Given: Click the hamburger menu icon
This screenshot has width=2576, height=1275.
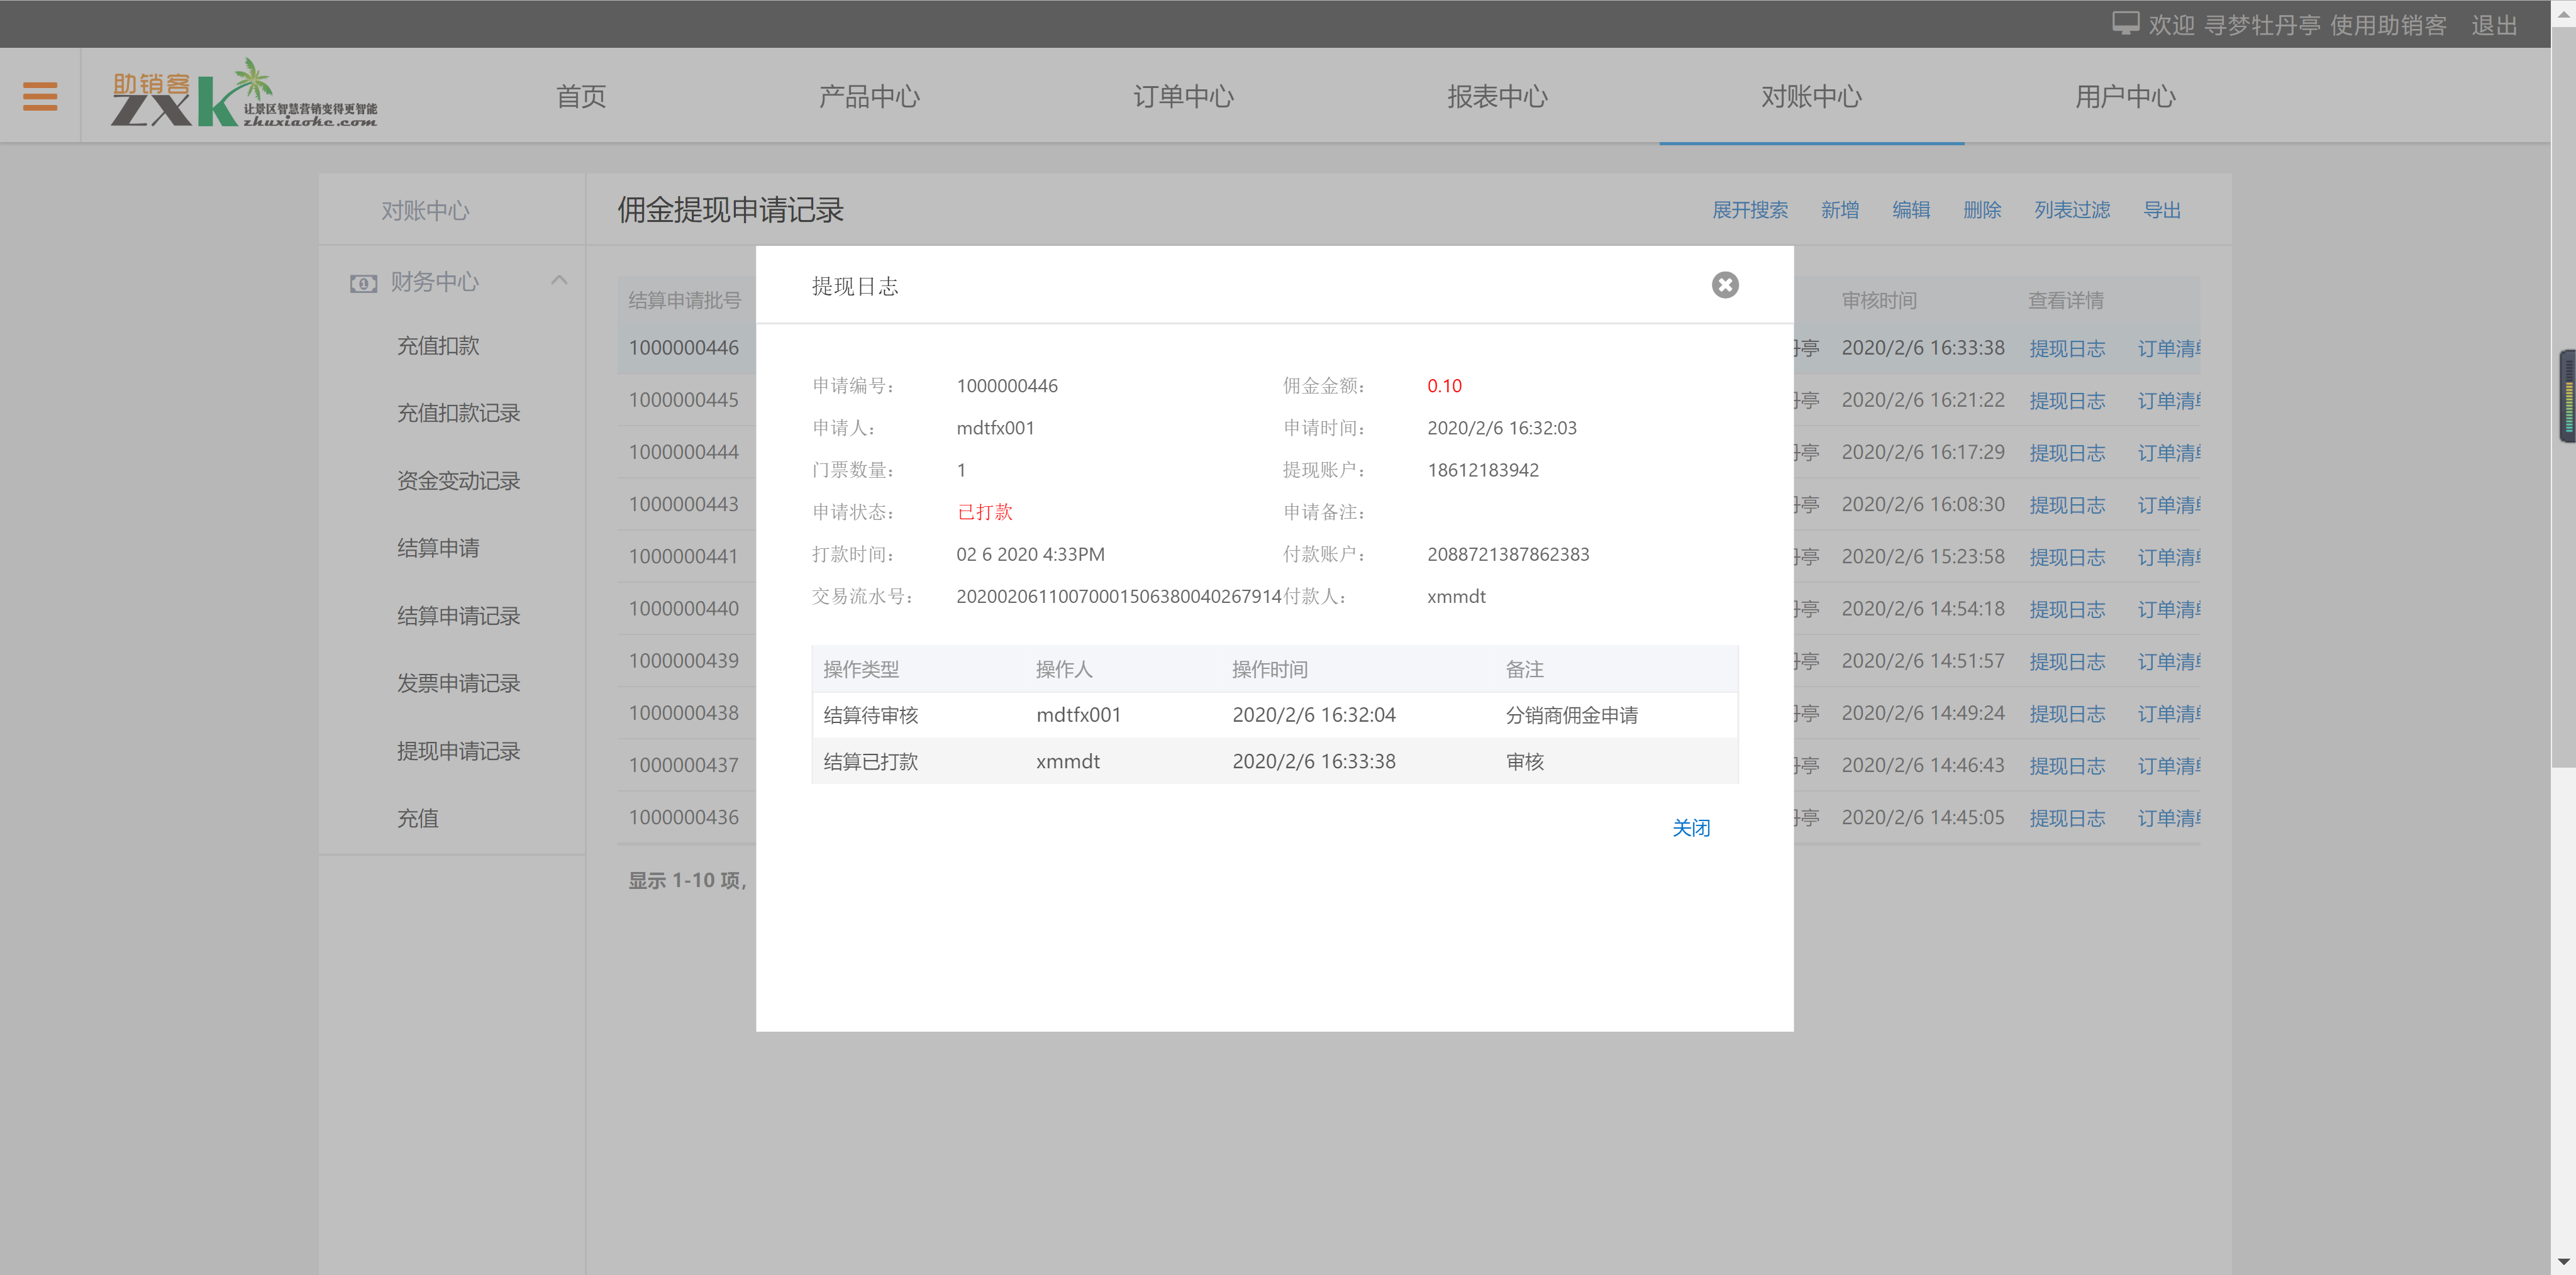Looking at the screenshot, I should pos(40,96).
